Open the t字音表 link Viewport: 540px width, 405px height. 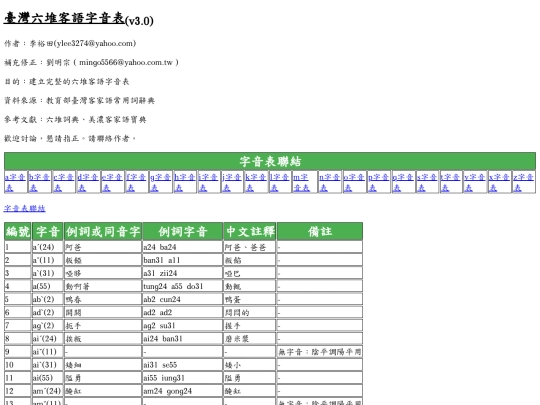[450, 182]
